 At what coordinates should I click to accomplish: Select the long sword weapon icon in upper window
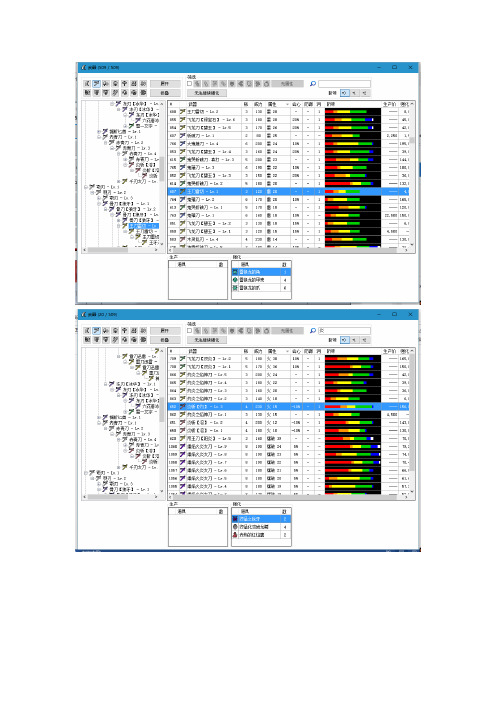click(96, 84)
